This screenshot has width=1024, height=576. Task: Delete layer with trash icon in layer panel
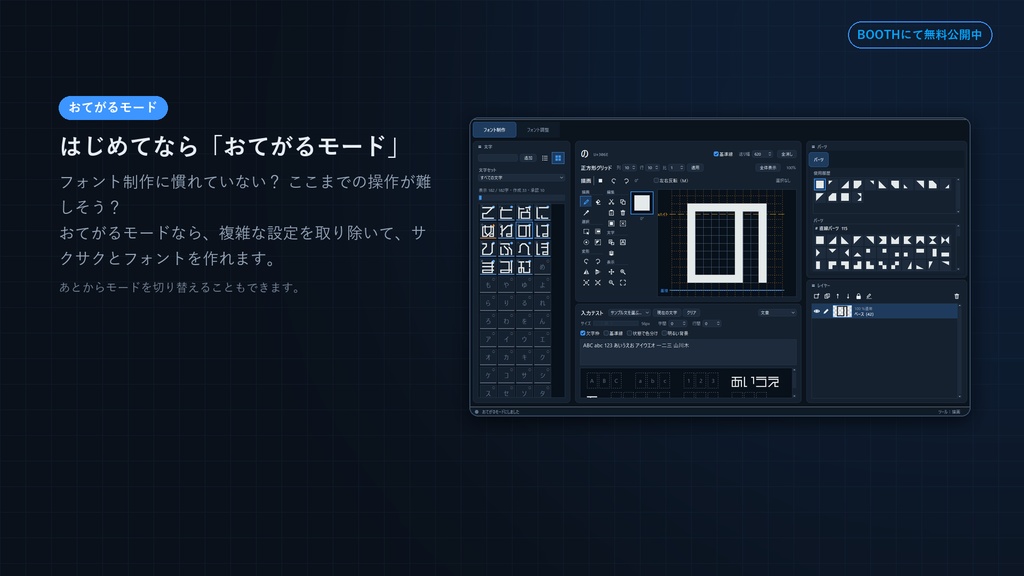pyautogui.click(x=957, y=296)
